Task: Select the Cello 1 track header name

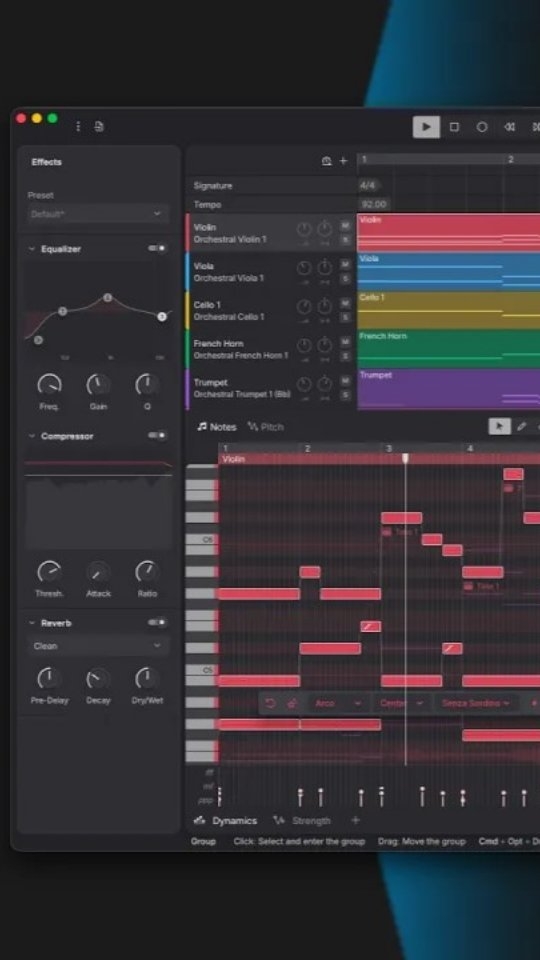Action: [x=207, y=304]
